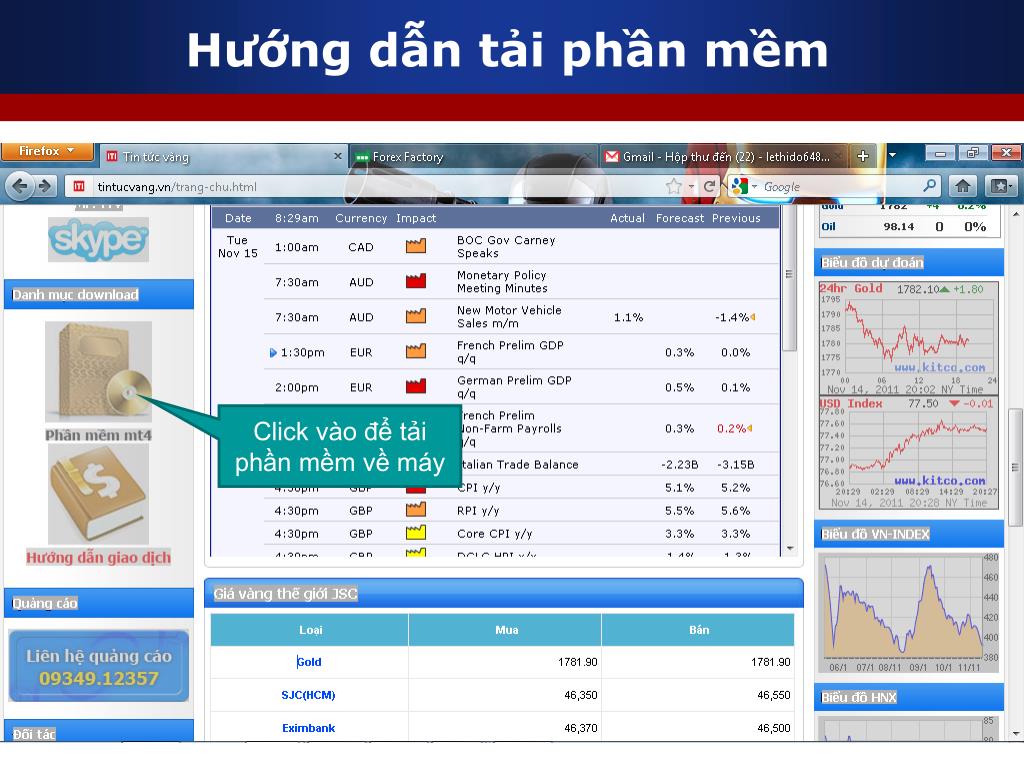Screen dimensions: 1024x768
Task: Click impact icon for RPI y/y row
Action: [x=415, y=509]
